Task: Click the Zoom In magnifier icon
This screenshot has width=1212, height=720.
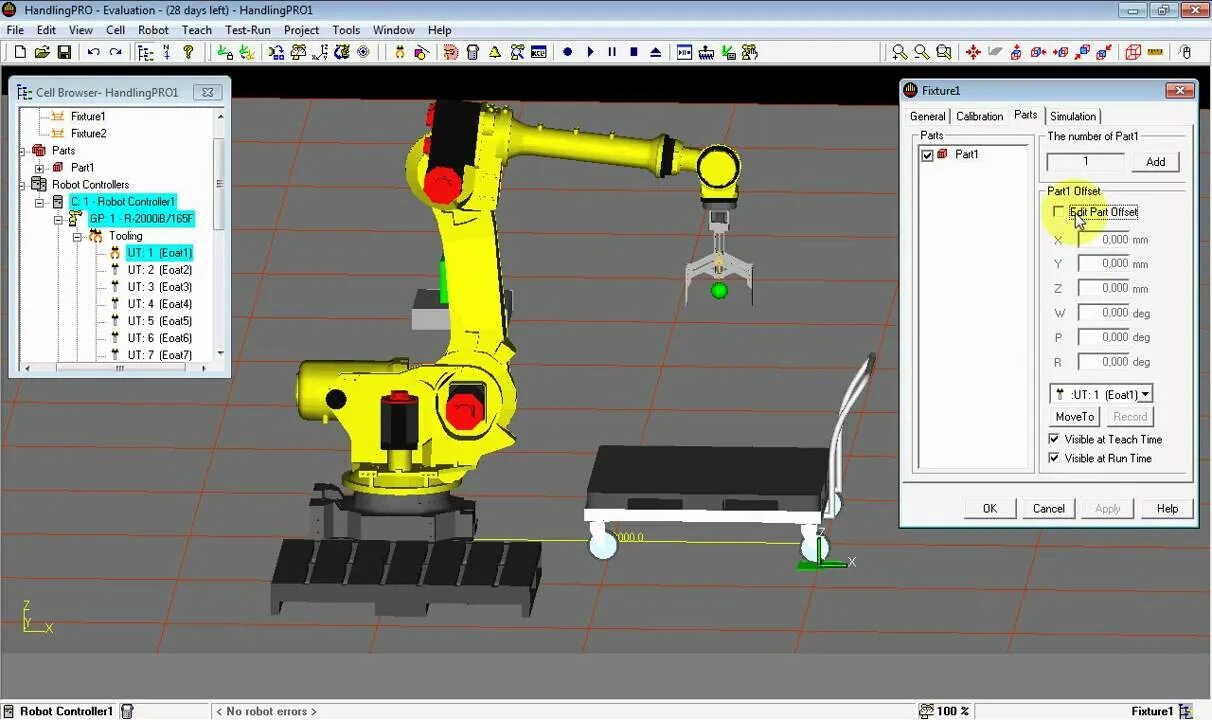Action: [x=900, y=52]
